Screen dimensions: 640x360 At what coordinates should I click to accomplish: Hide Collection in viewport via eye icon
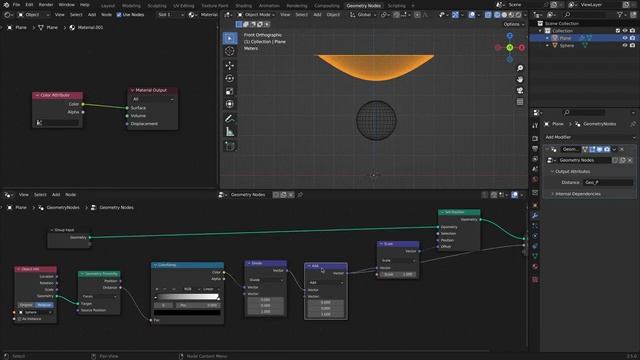(x=625, y=31)
